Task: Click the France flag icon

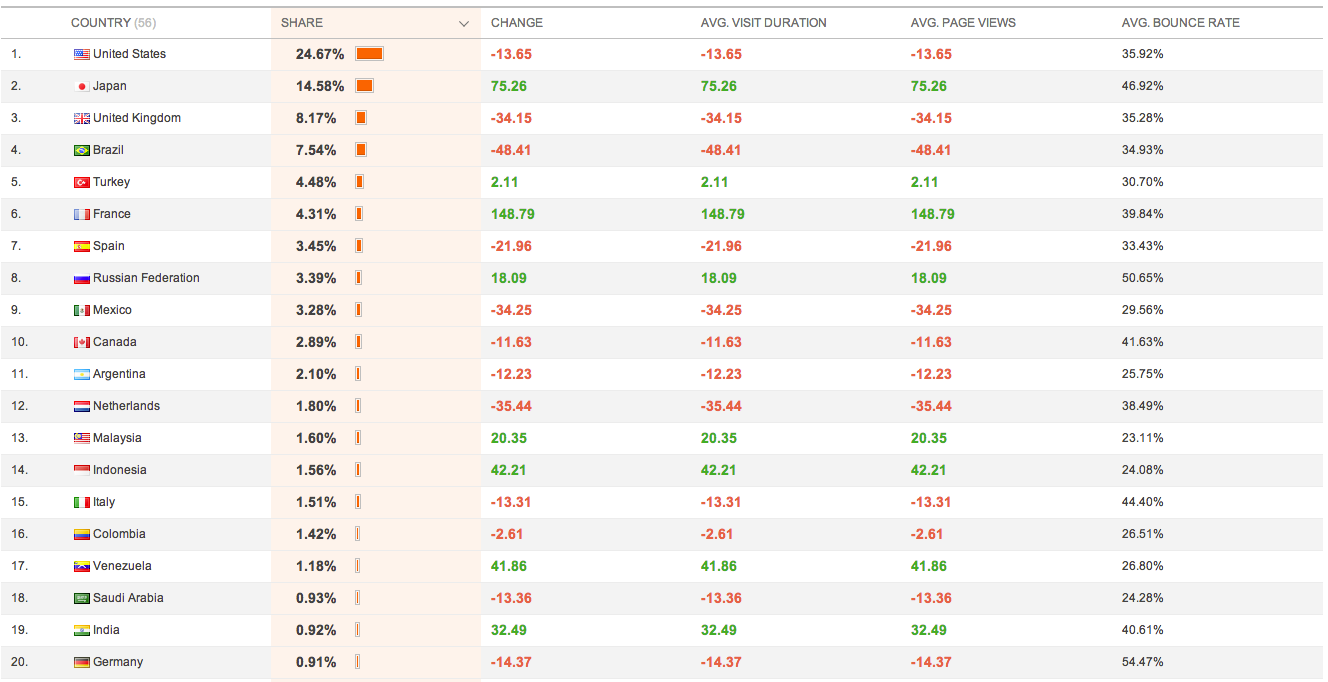Action: [x=82, y=214]
